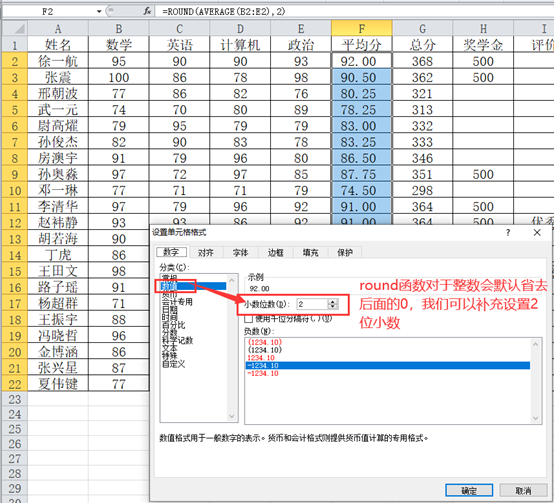Click scroll down arrow of category list

(x=232, y=416)
